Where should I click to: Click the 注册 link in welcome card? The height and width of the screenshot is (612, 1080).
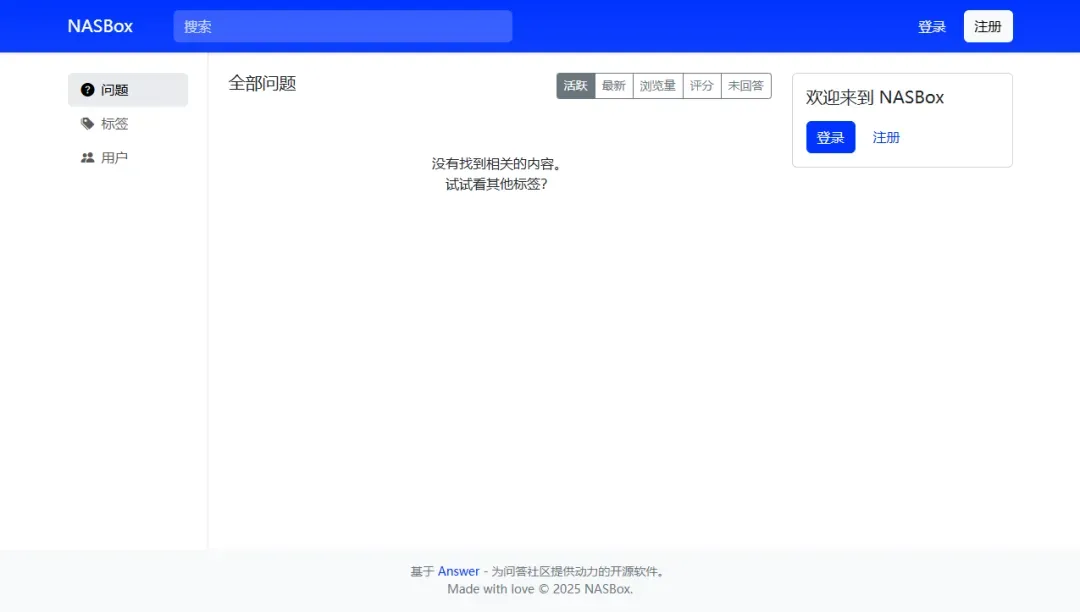point(886,137)
